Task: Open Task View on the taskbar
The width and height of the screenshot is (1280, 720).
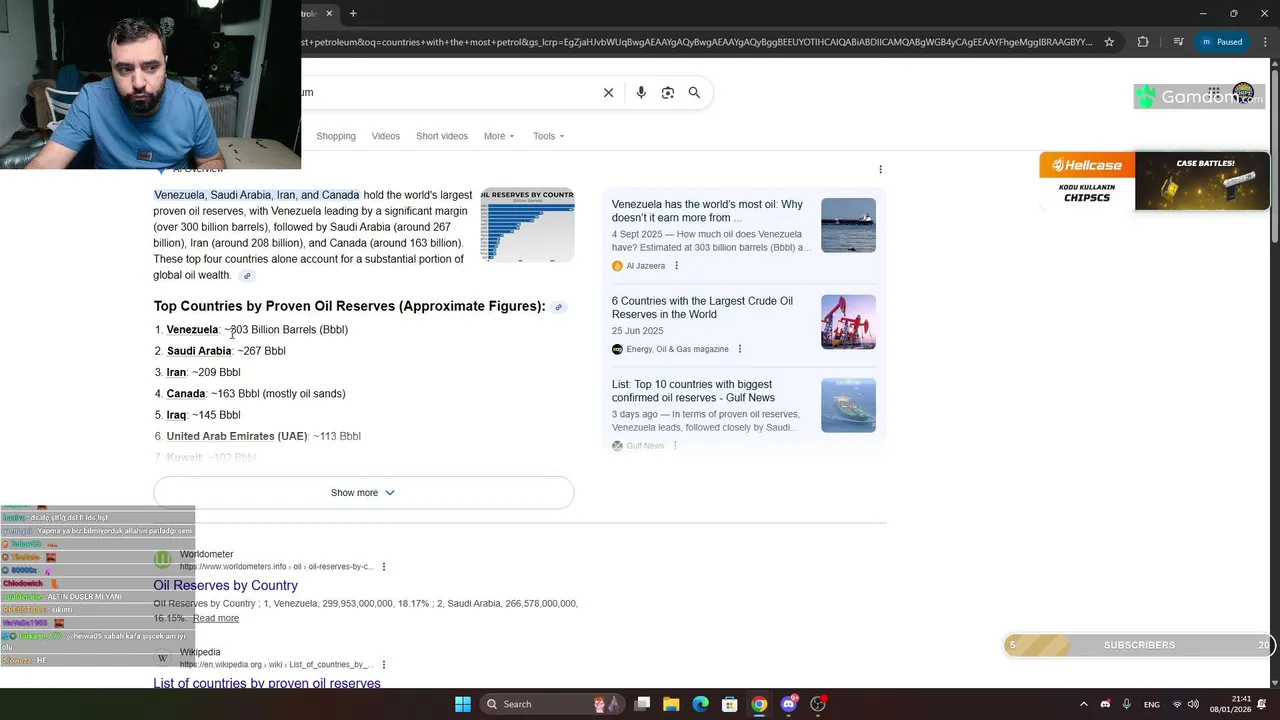Action: 642,704
